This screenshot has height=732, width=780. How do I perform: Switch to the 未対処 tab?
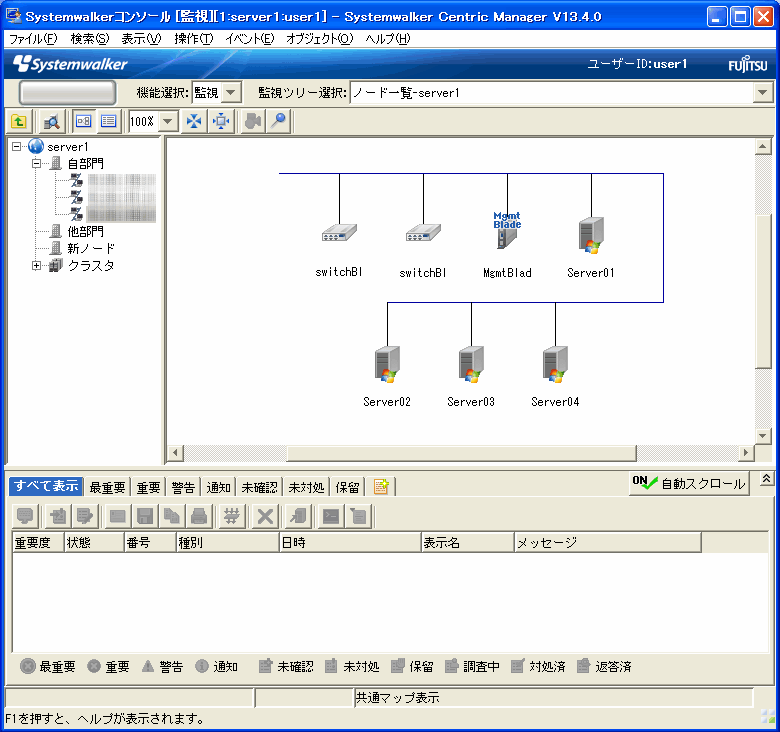pos(306,487)
